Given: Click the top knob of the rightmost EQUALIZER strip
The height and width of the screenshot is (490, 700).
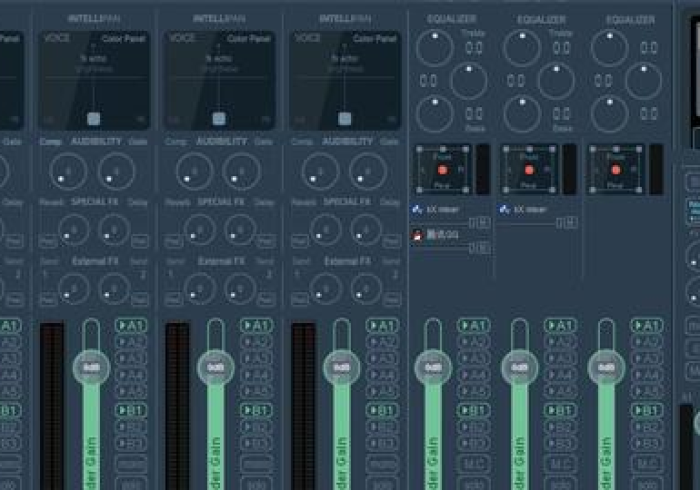Looking at the screenshot, I should (609, 47).
